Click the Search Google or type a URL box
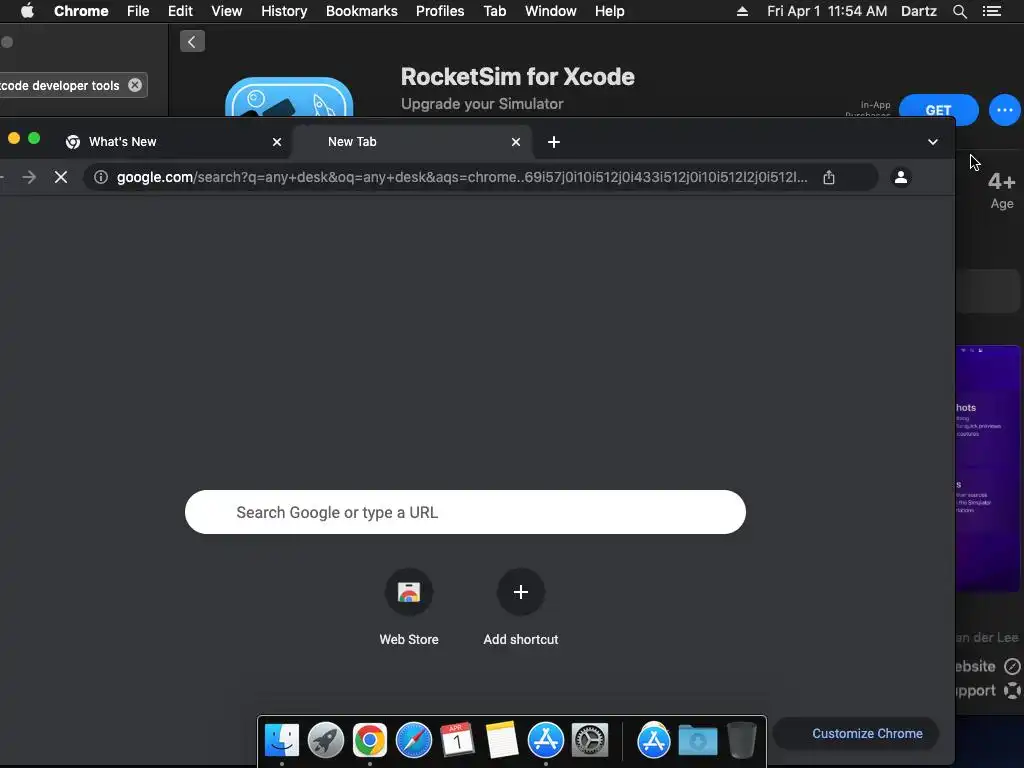Screen dimensions: 1024x768 tap(465, 512)
